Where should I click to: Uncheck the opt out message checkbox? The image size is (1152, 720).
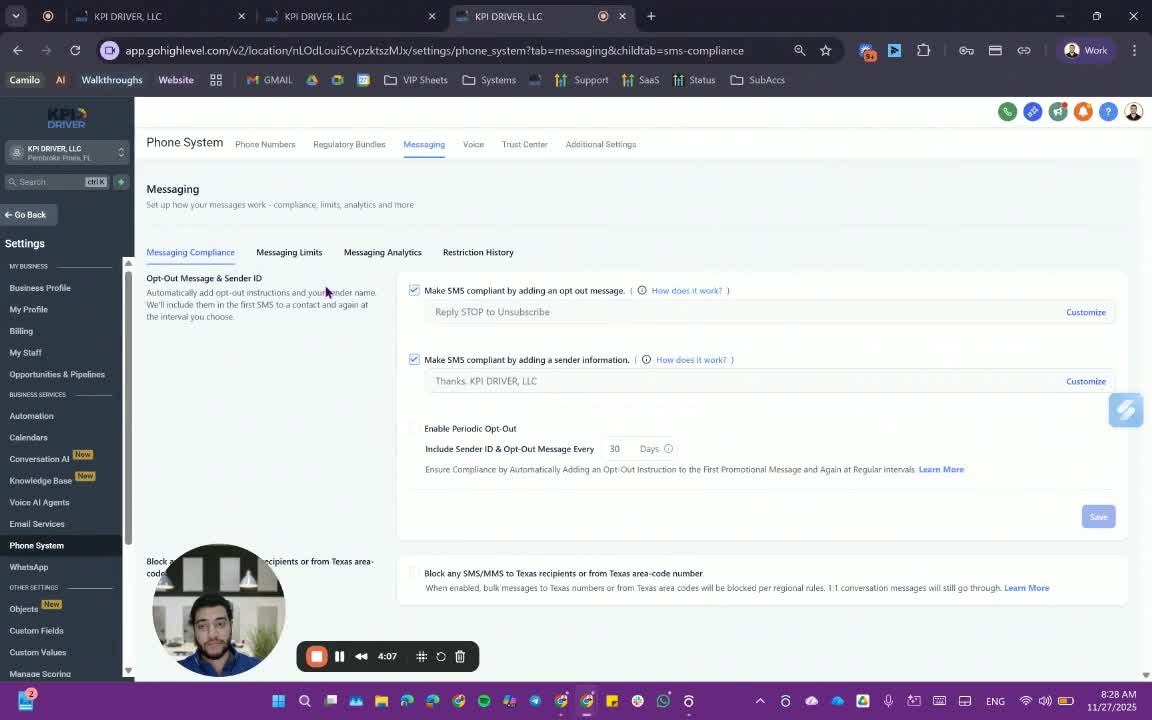(x=414, y=290)
